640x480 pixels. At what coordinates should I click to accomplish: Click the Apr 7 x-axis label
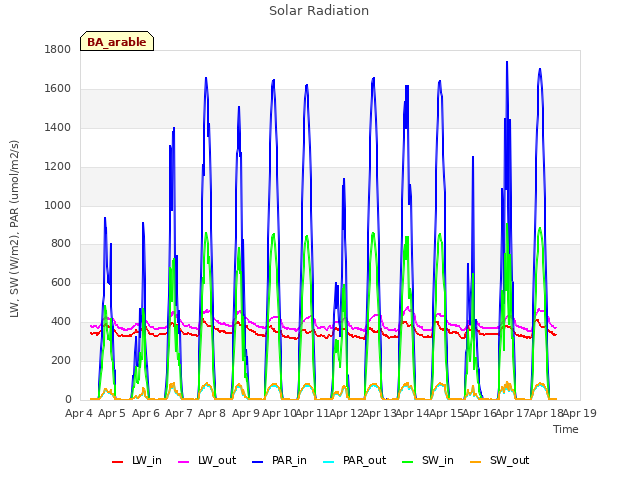pos(179,413)
